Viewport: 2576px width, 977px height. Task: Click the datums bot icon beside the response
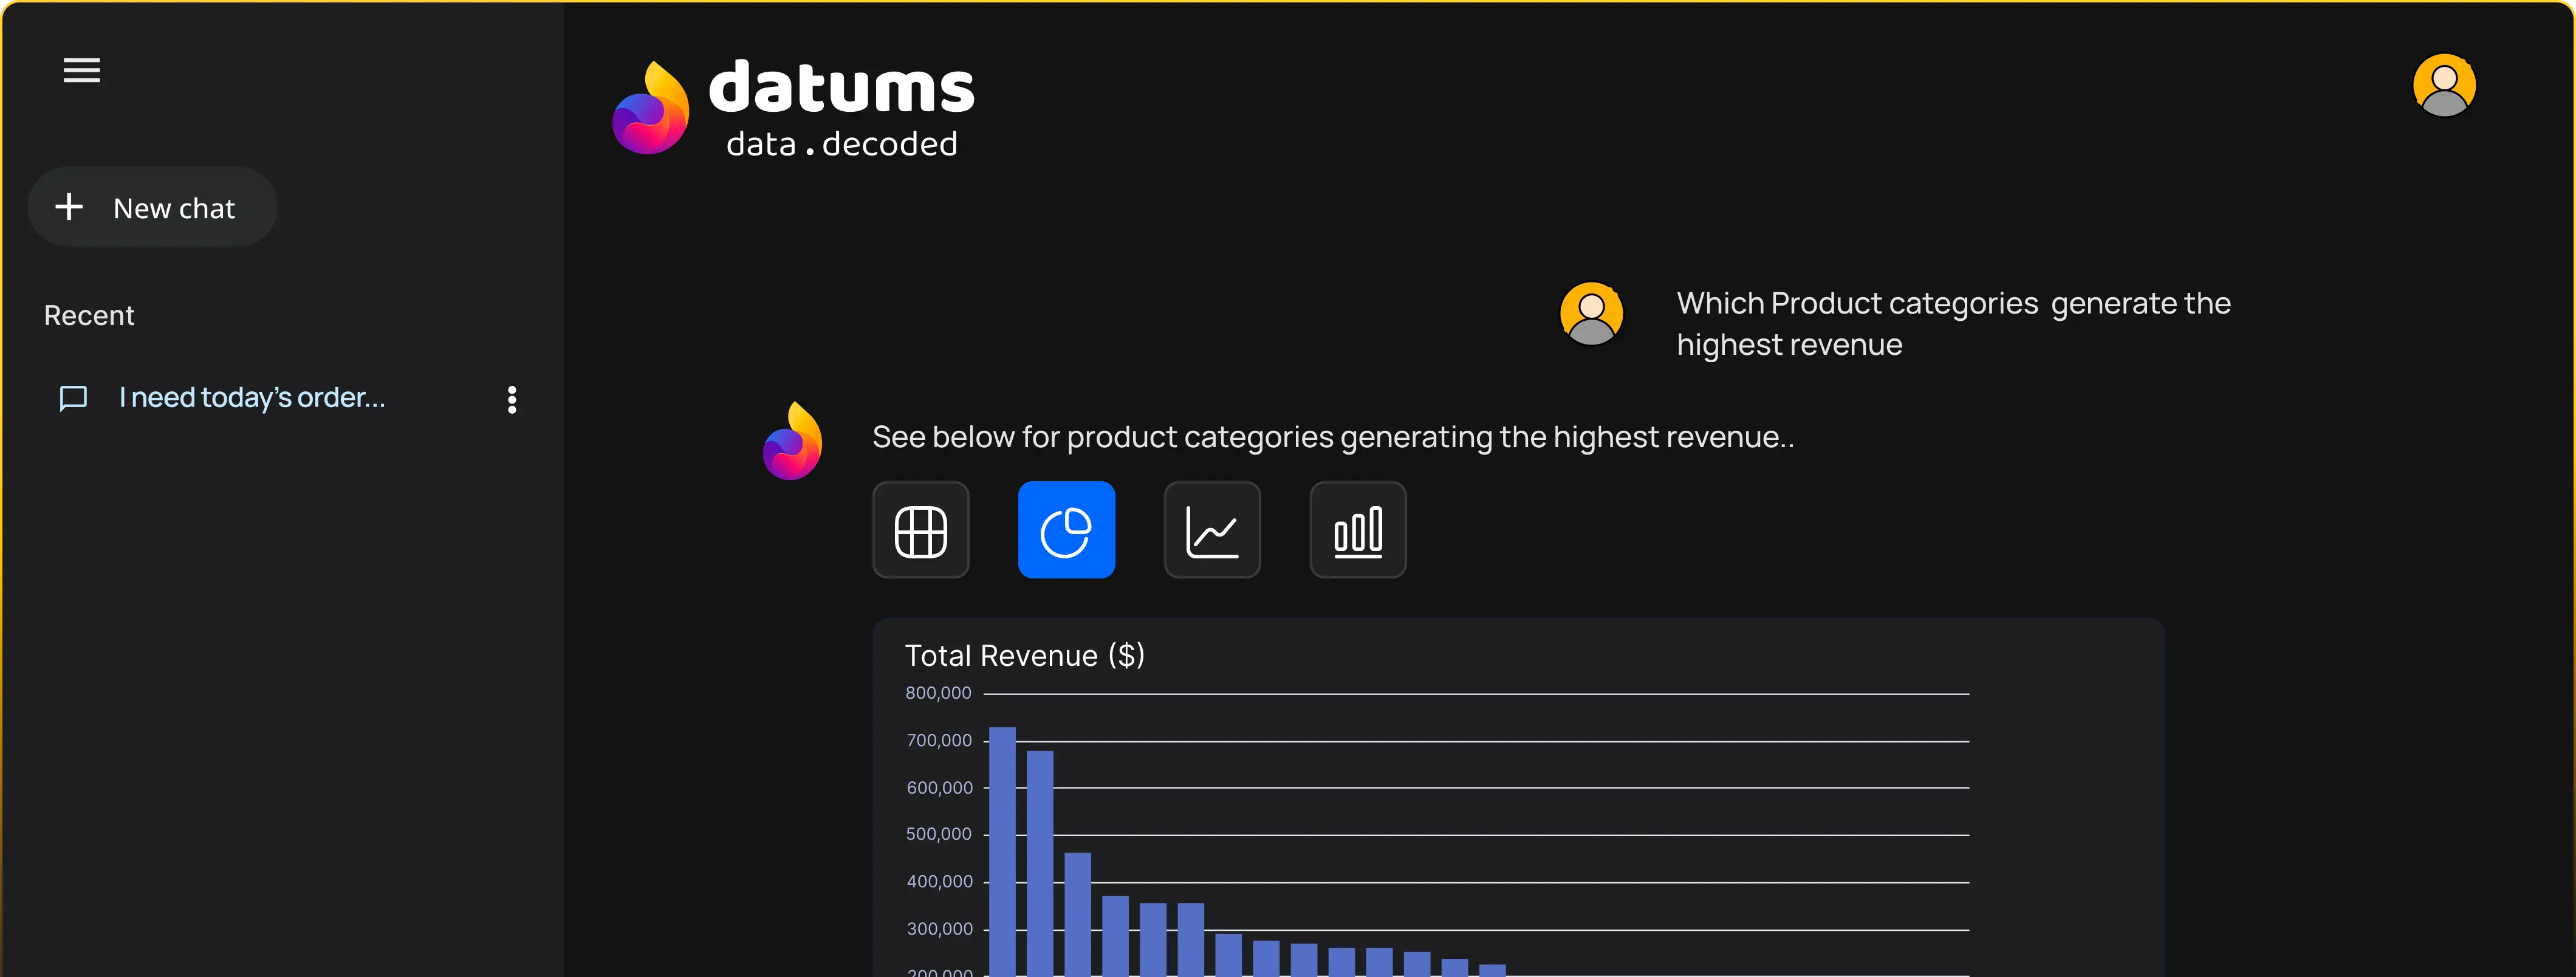(793, 441)
